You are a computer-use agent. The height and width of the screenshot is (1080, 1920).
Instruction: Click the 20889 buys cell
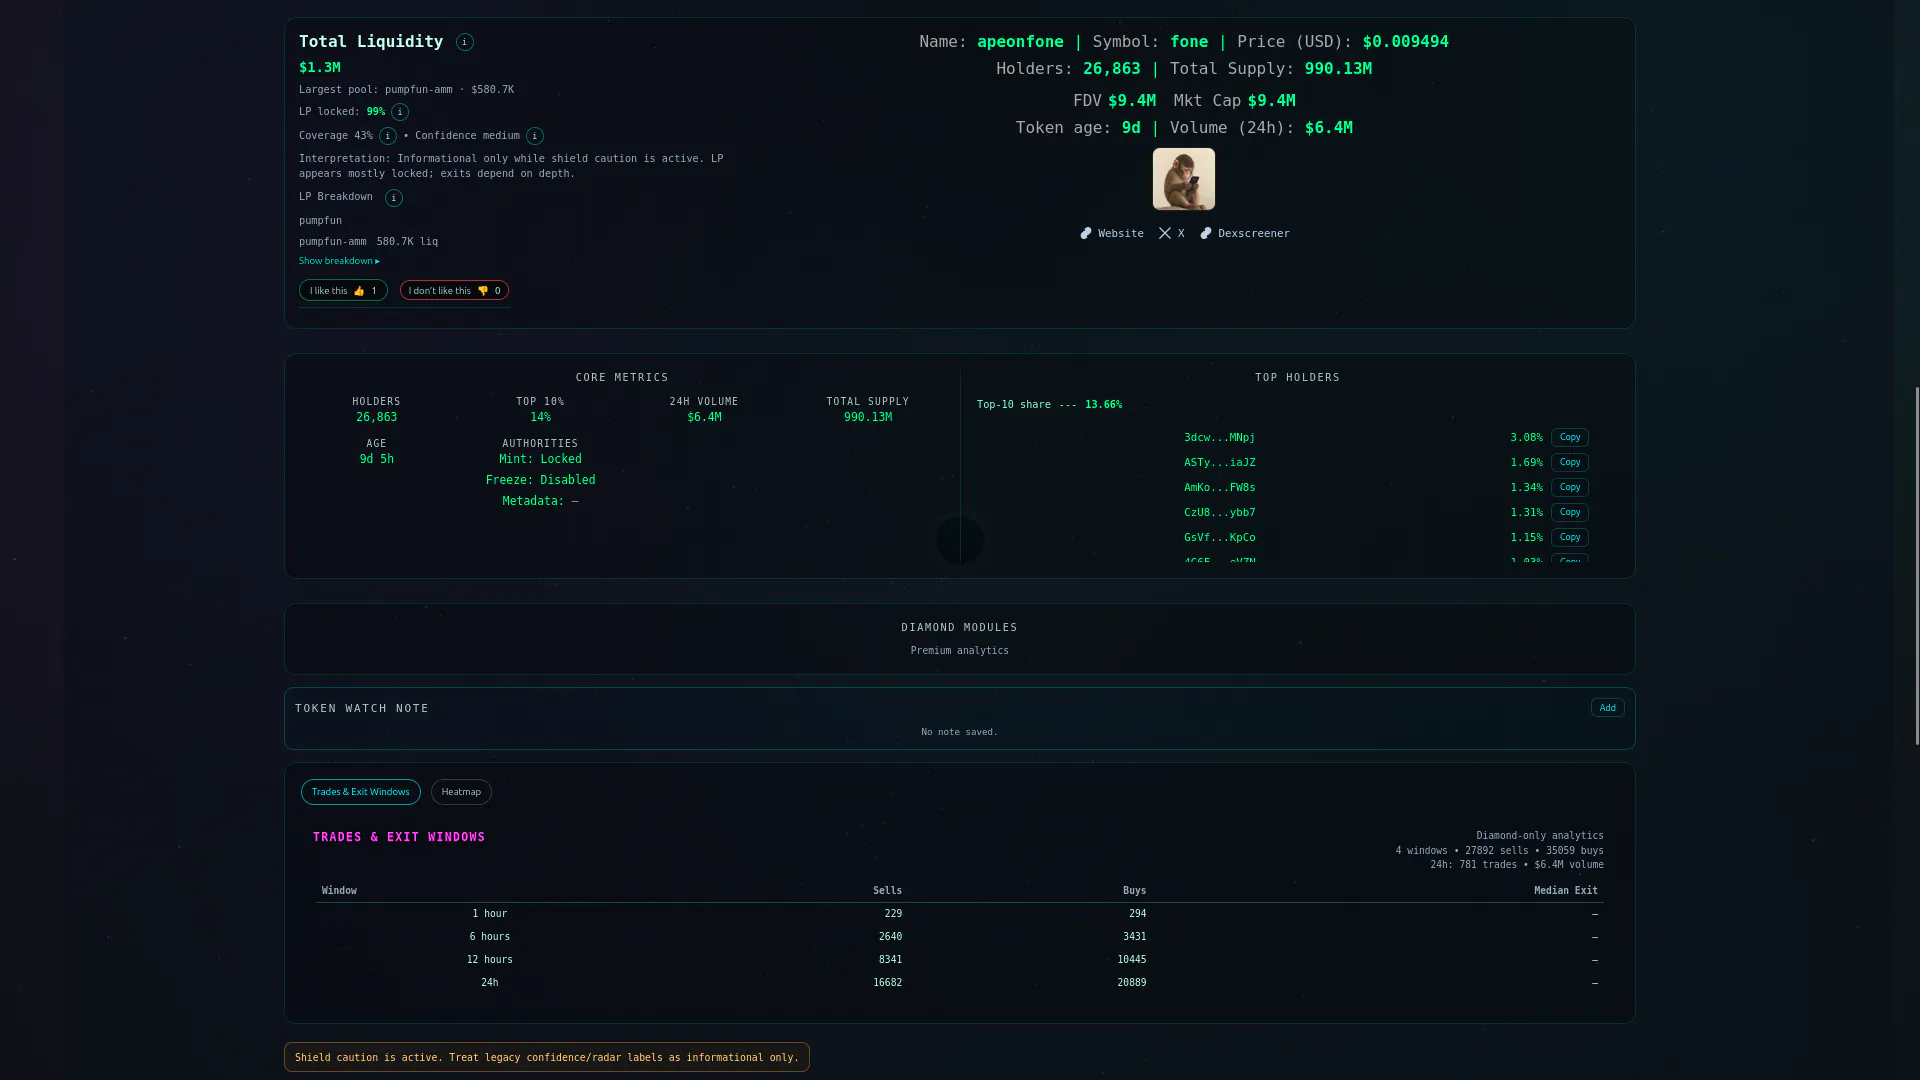click(1131, 983)
